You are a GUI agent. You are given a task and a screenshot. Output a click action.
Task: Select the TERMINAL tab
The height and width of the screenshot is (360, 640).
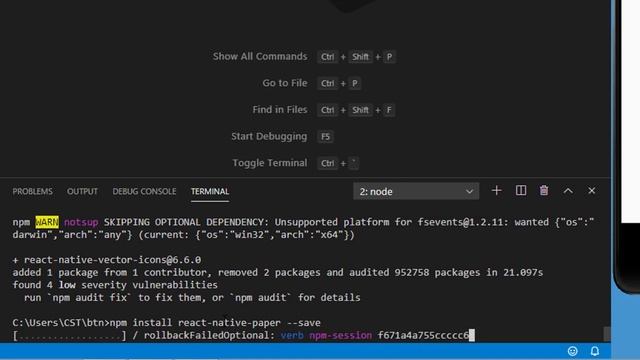(210, 191)
